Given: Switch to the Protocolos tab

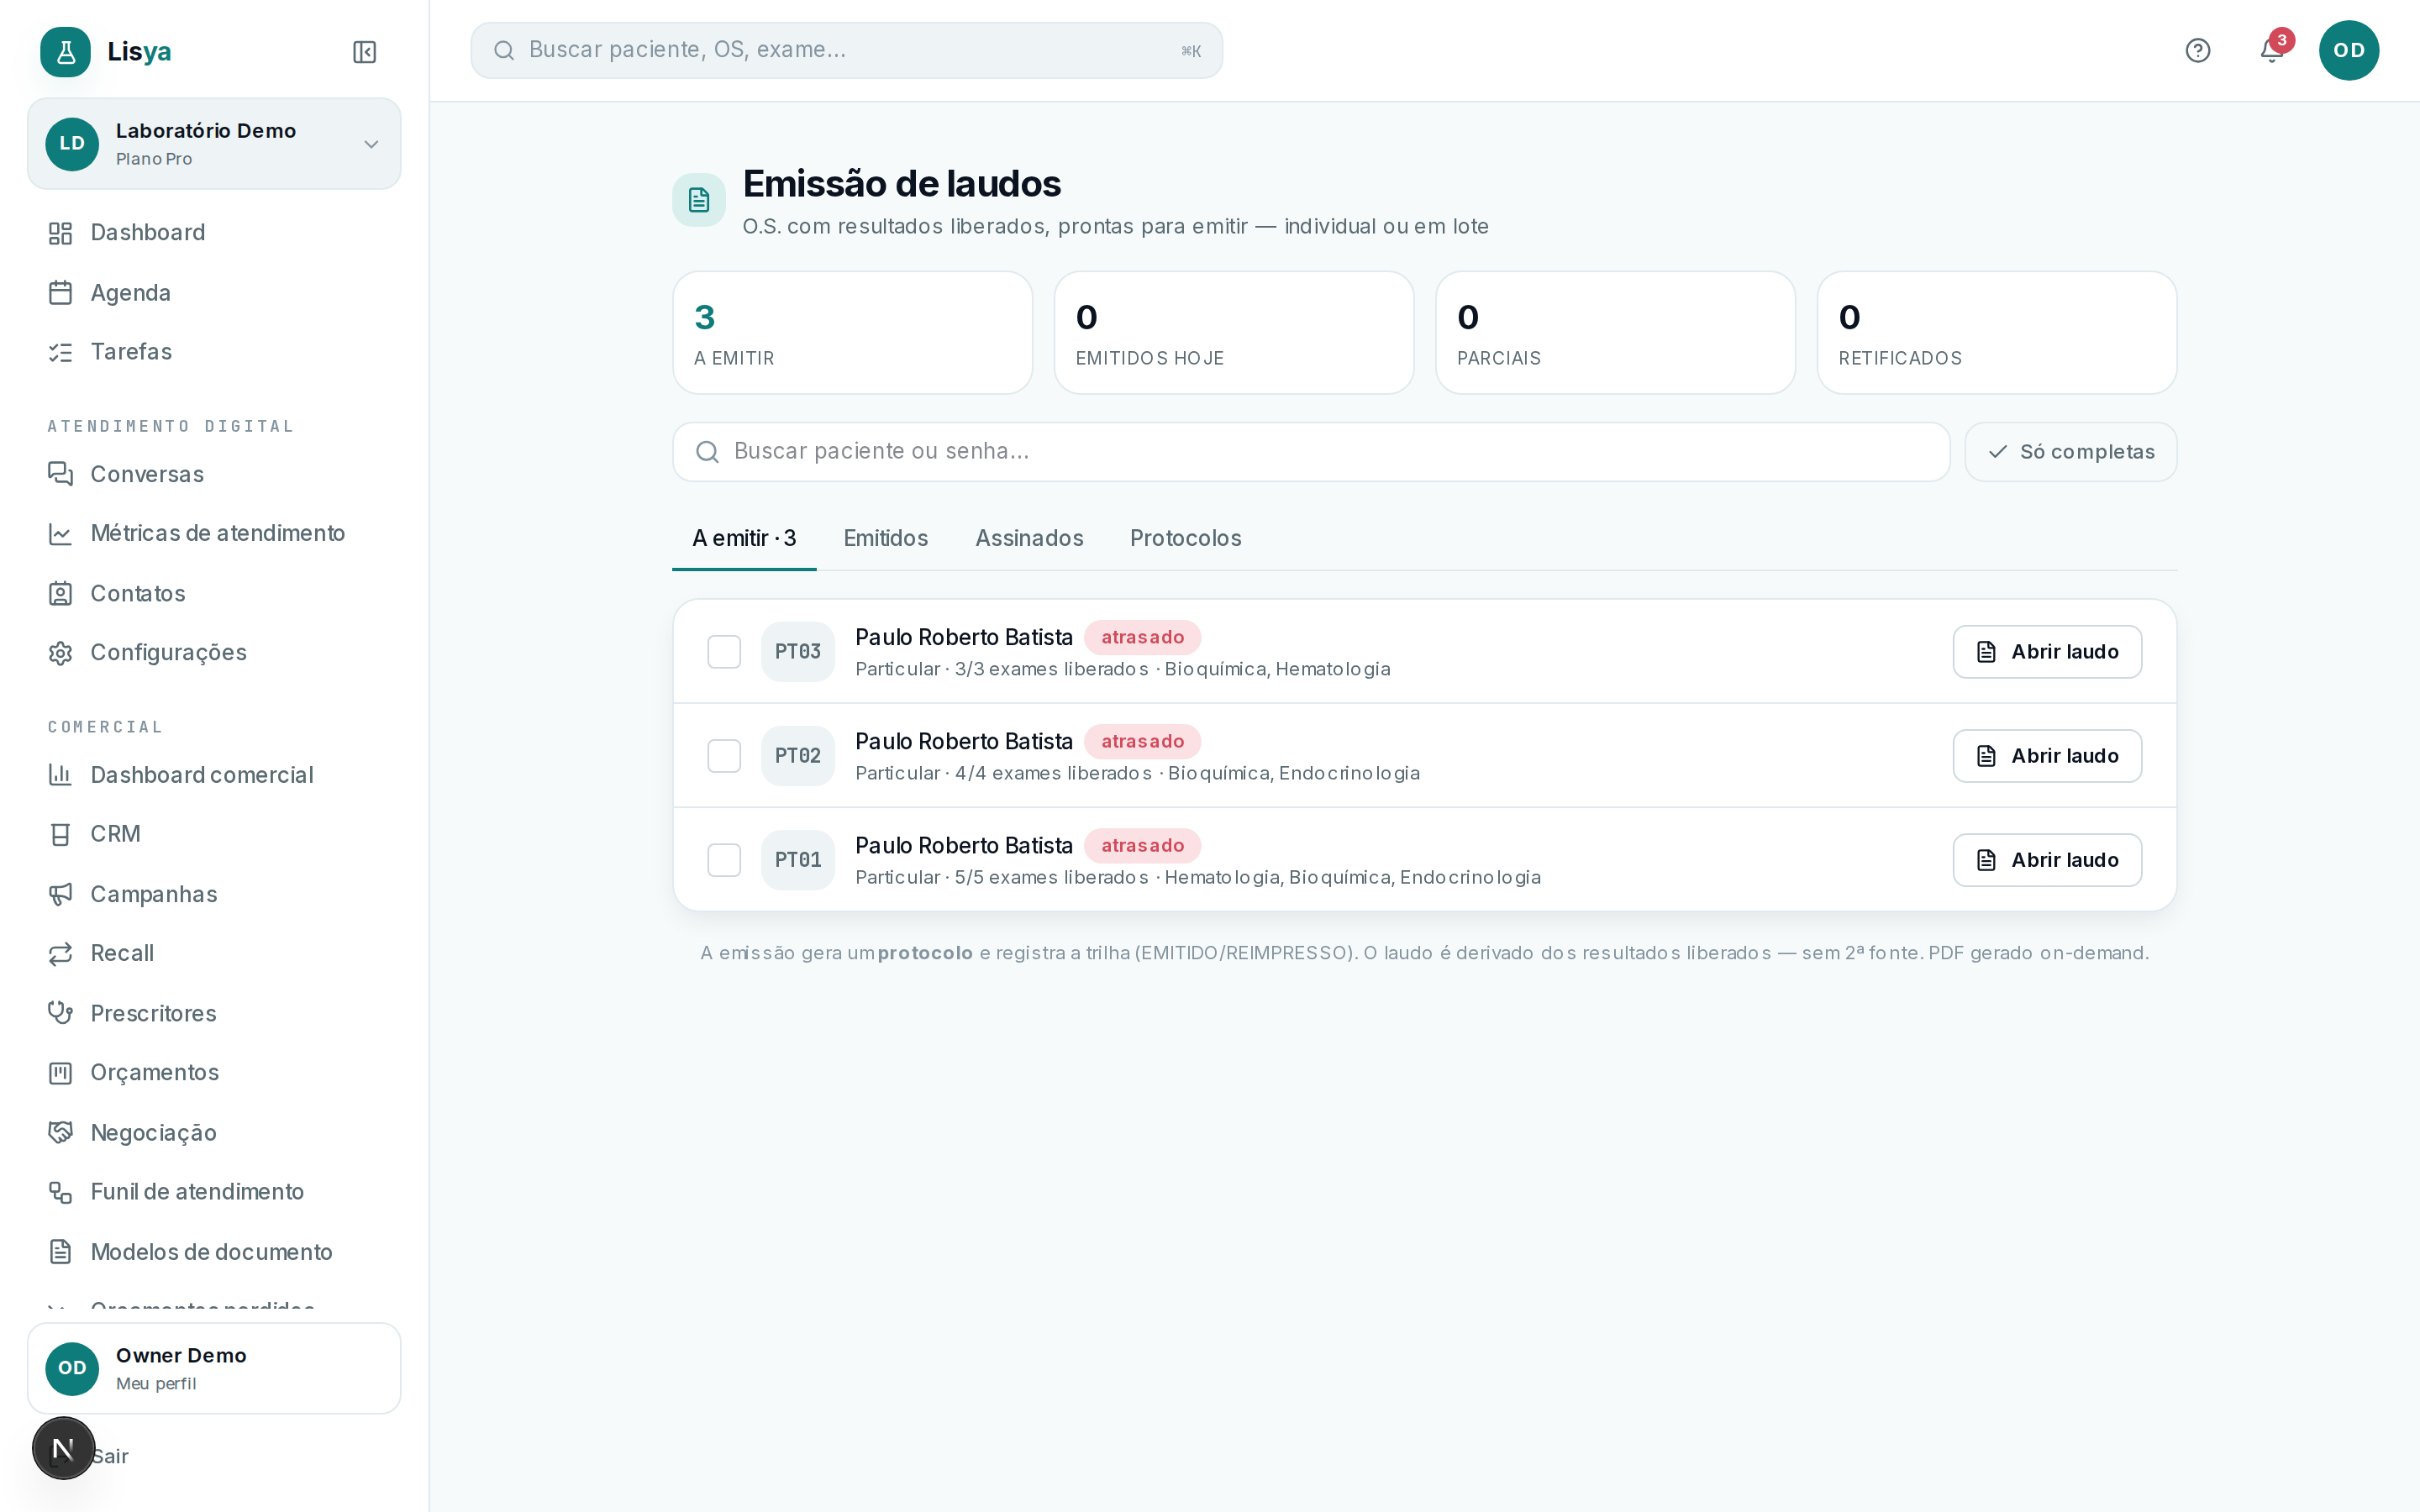Looking at the screenshot, I should [x=1185, y=538].
